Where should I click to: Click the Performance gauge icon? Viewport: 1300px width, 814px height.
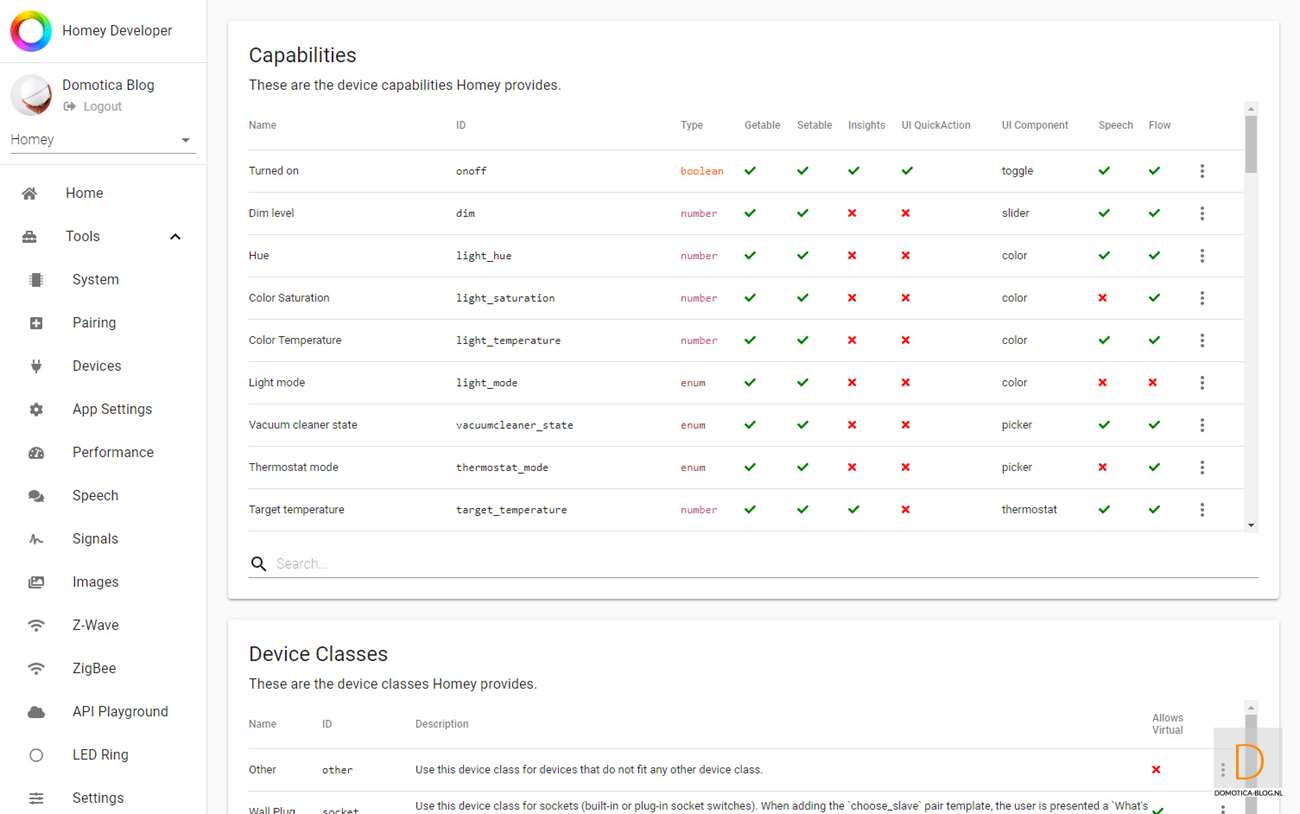36,453
